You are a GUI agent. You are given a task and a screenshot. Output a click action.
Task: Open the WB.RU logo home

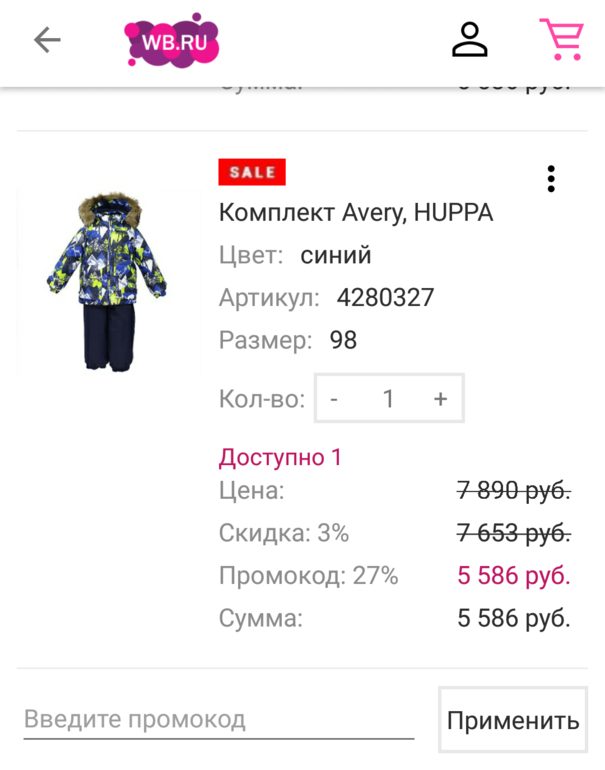pos(171,40)
